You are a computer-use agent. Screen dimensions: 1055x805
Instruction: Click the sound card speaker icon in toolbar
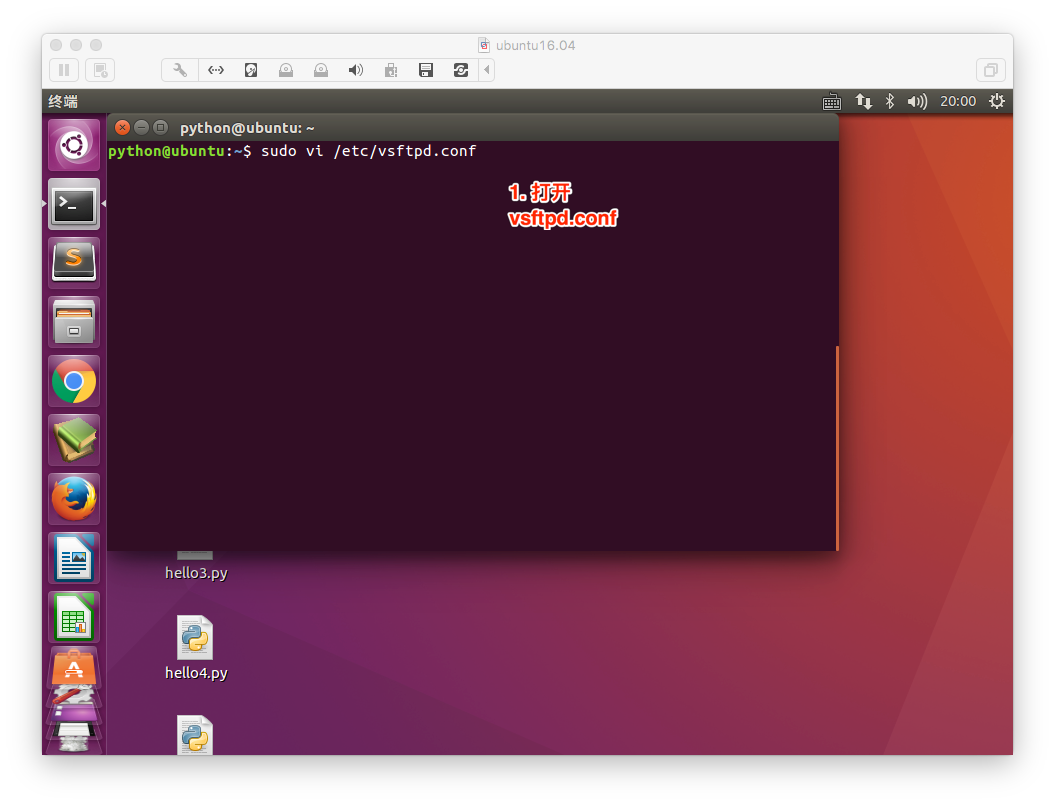click(x=356, y=70)
